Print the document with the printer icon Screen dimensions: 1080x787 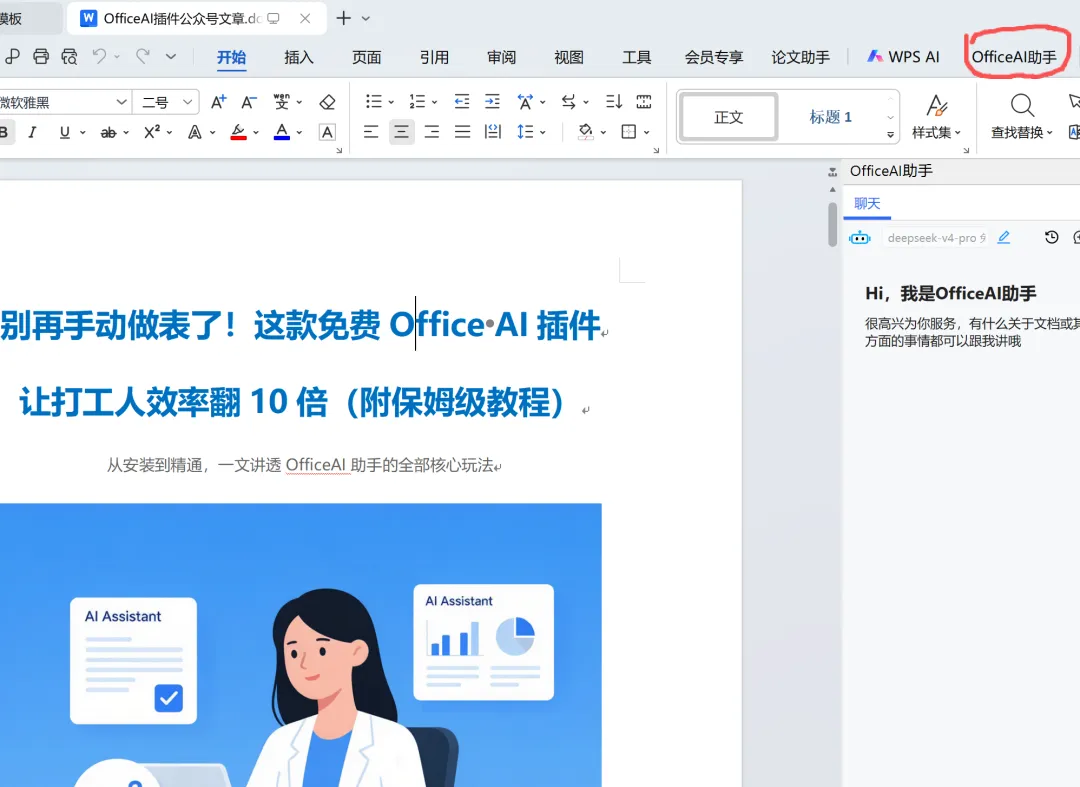pos(41,56)
